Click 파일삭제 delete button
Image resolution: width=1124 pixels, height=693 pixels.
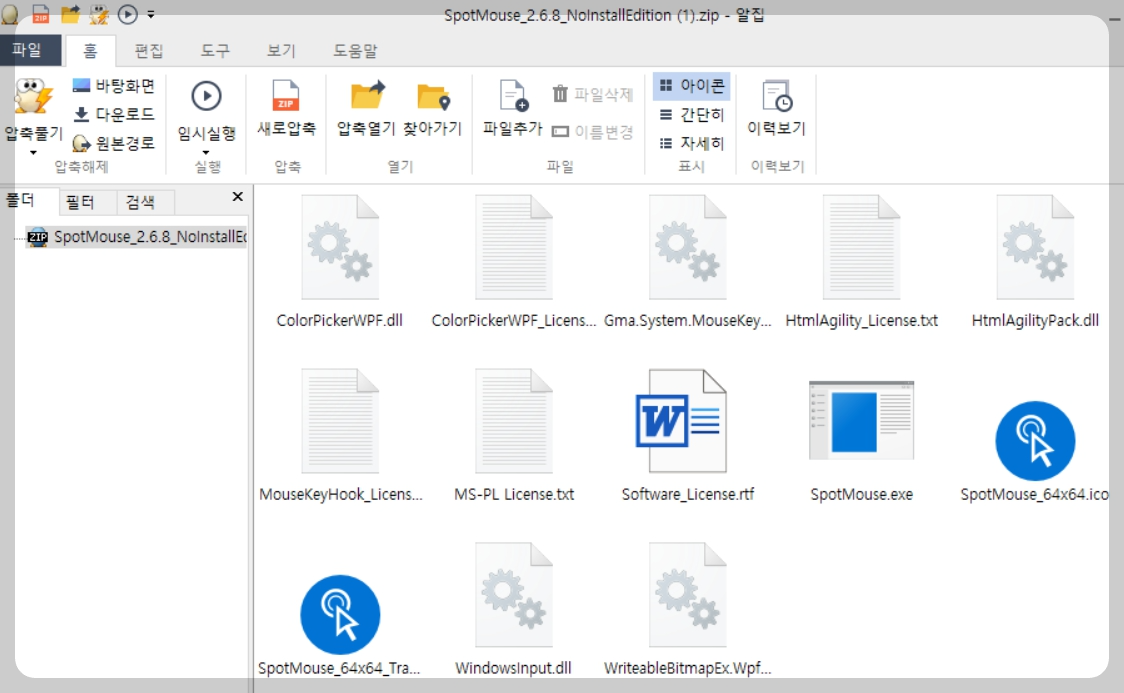click(592, 94)
